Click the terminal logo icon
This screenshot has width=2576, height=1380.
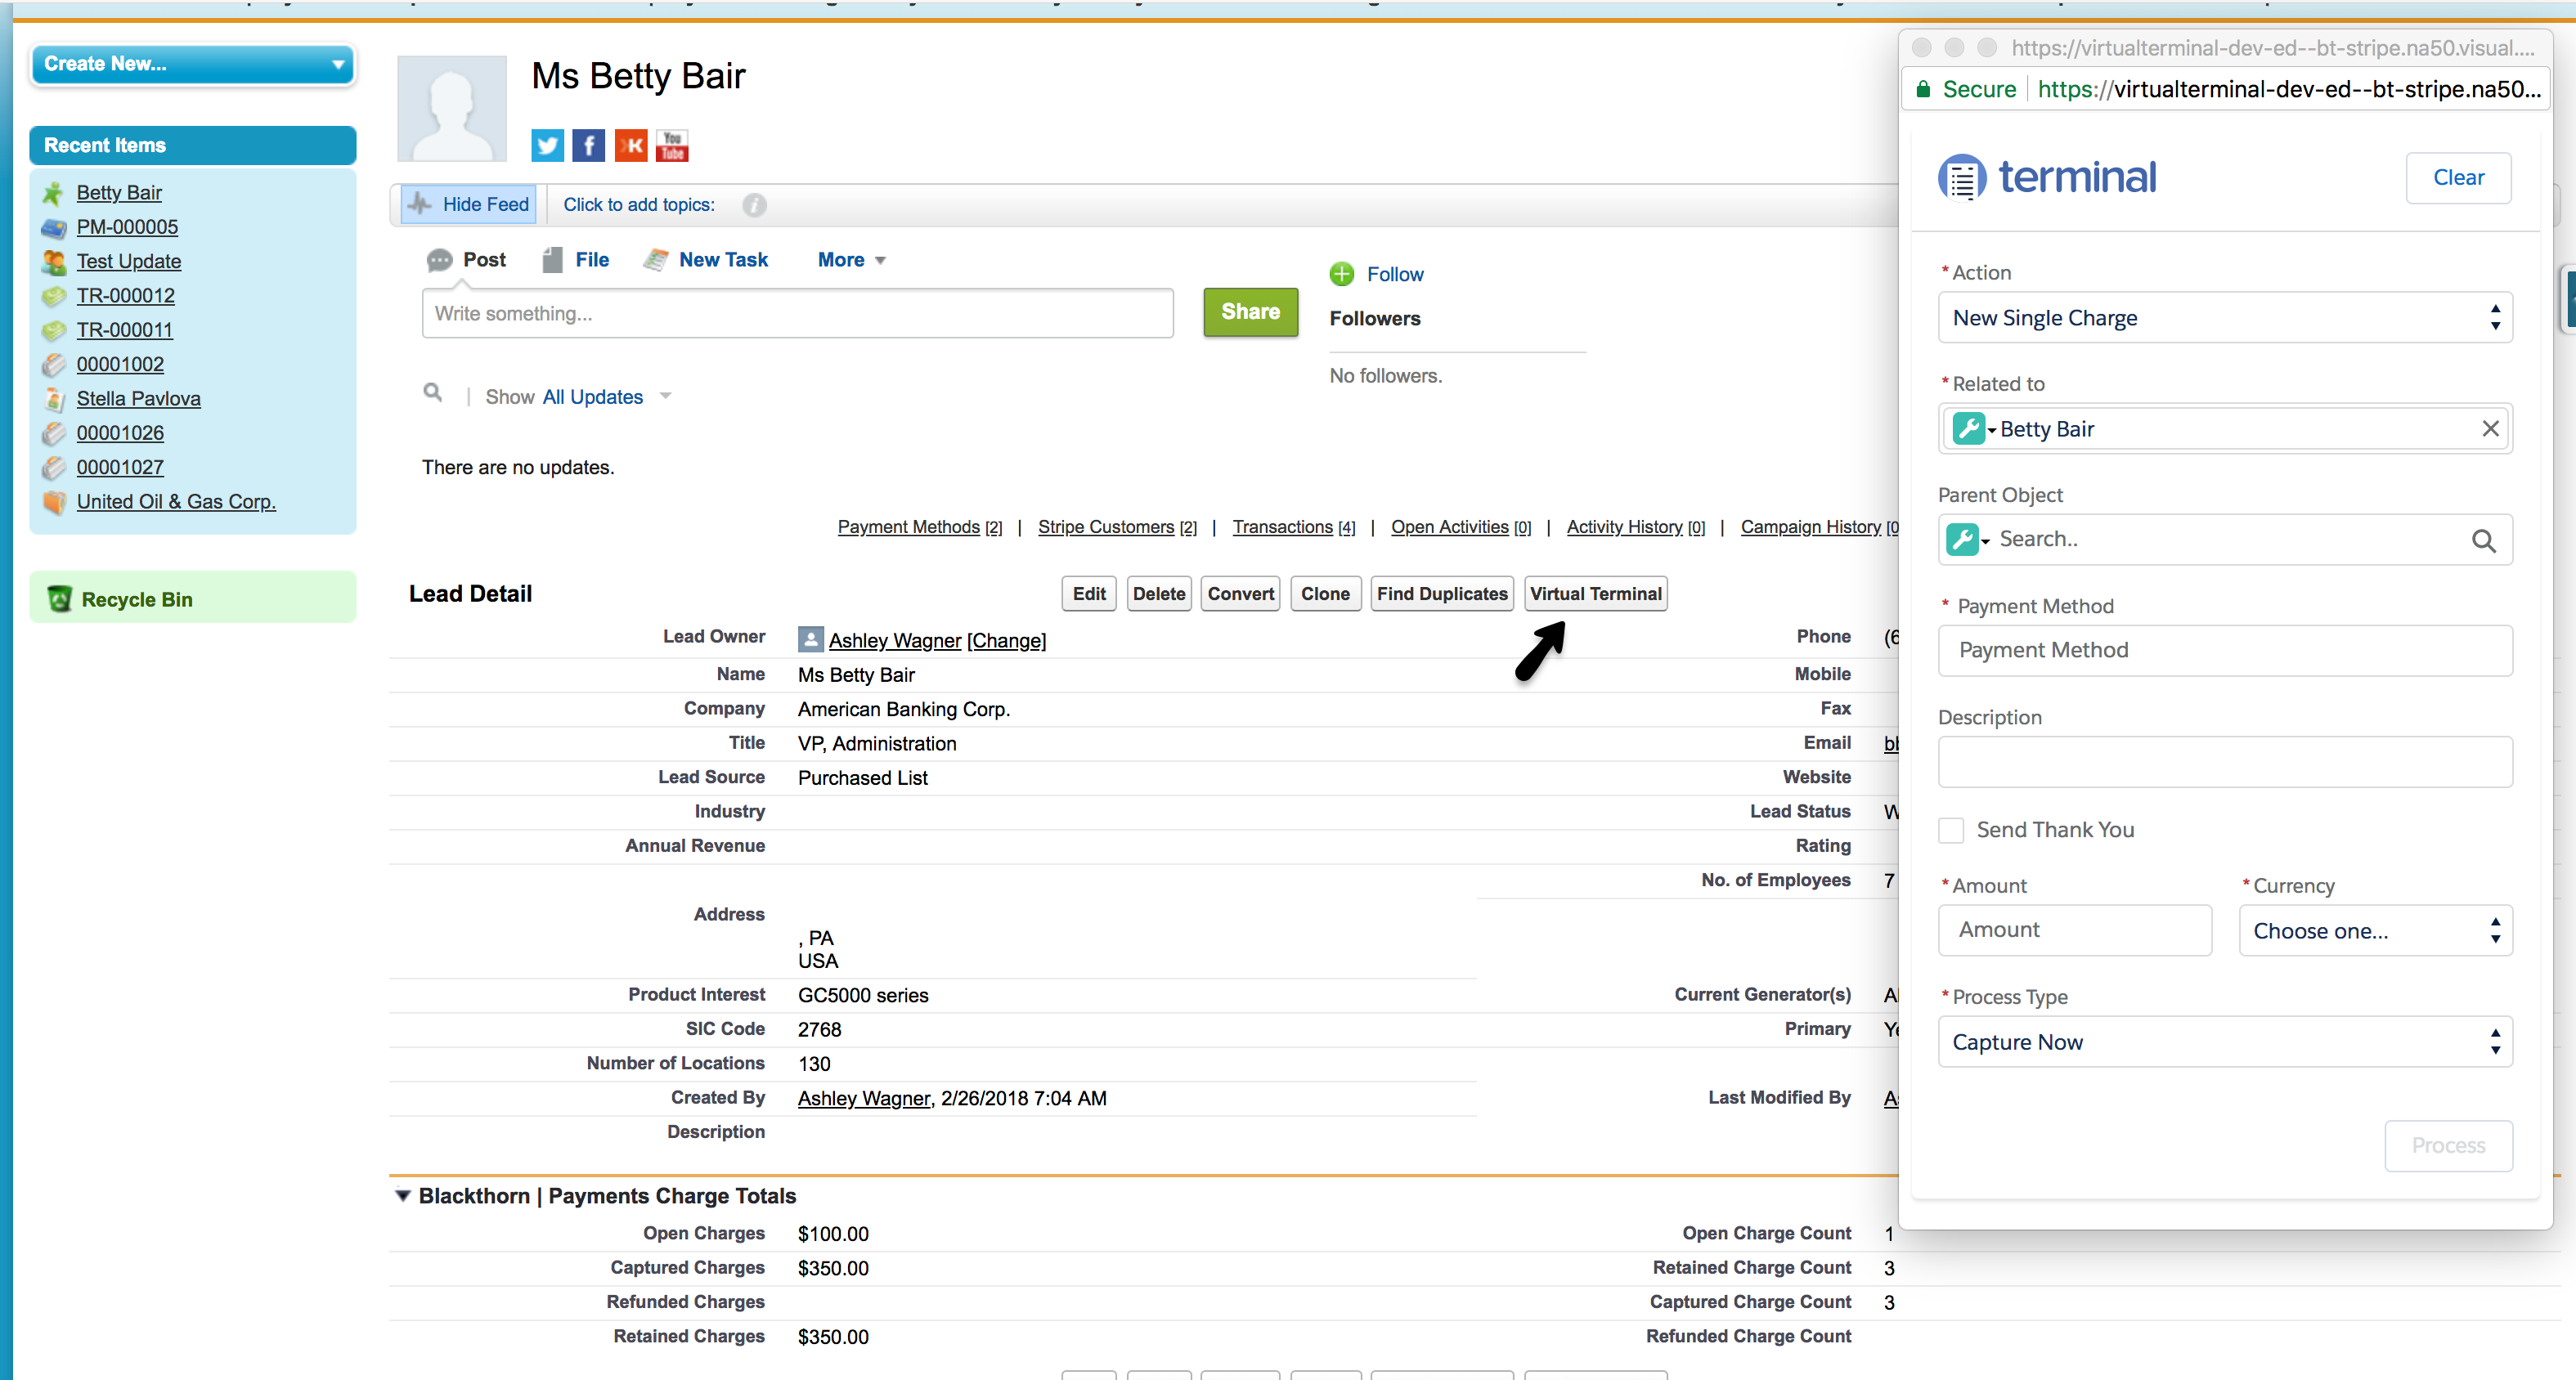pos(1962,178)
